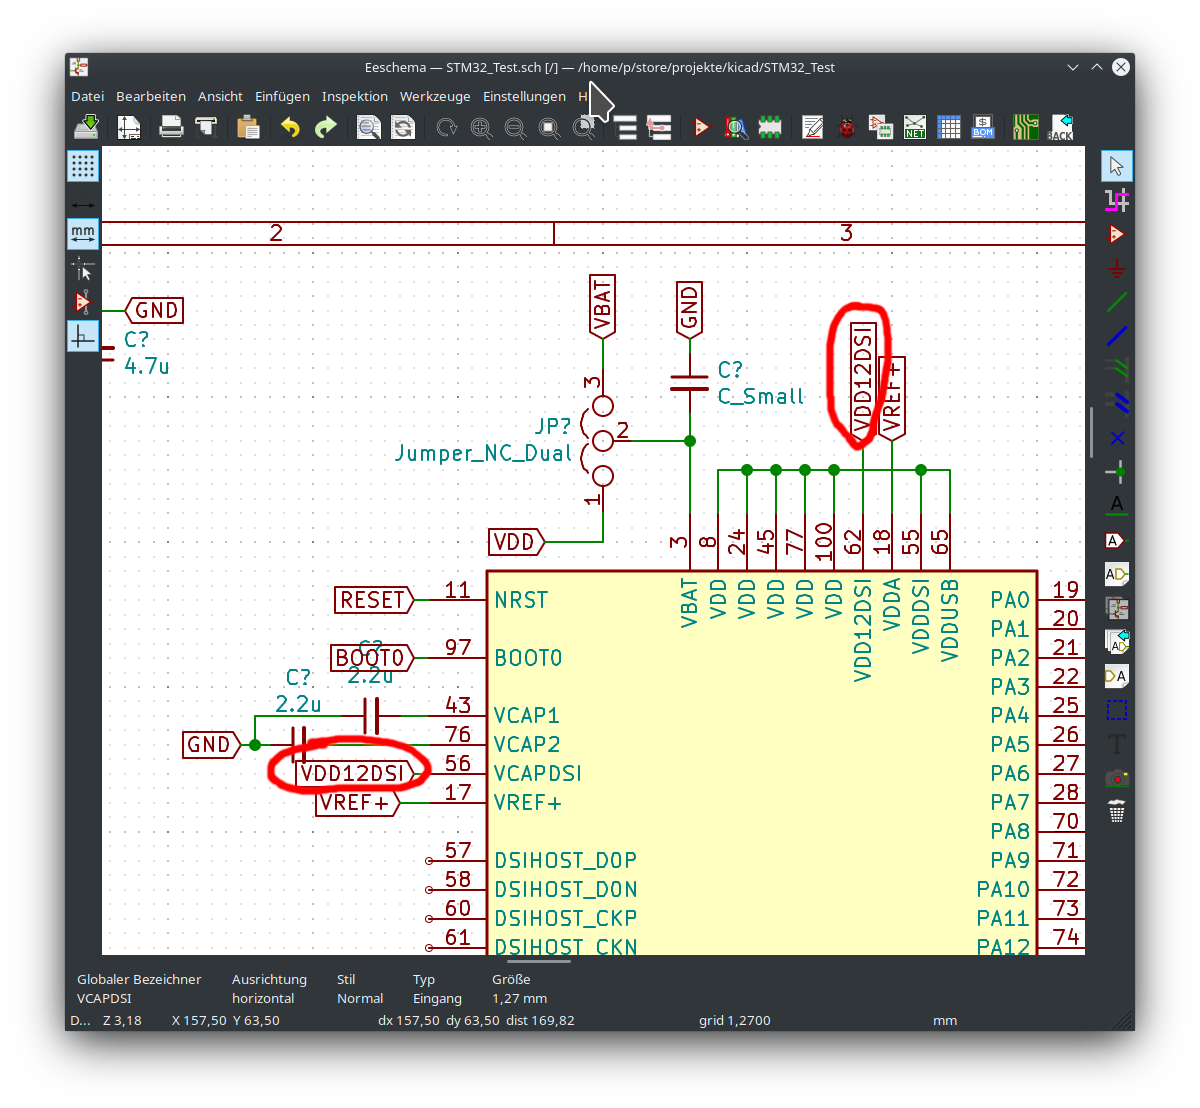Open the Ansicht menu
Viewport: 1200px width, 1108px height.
click(220, 96)
